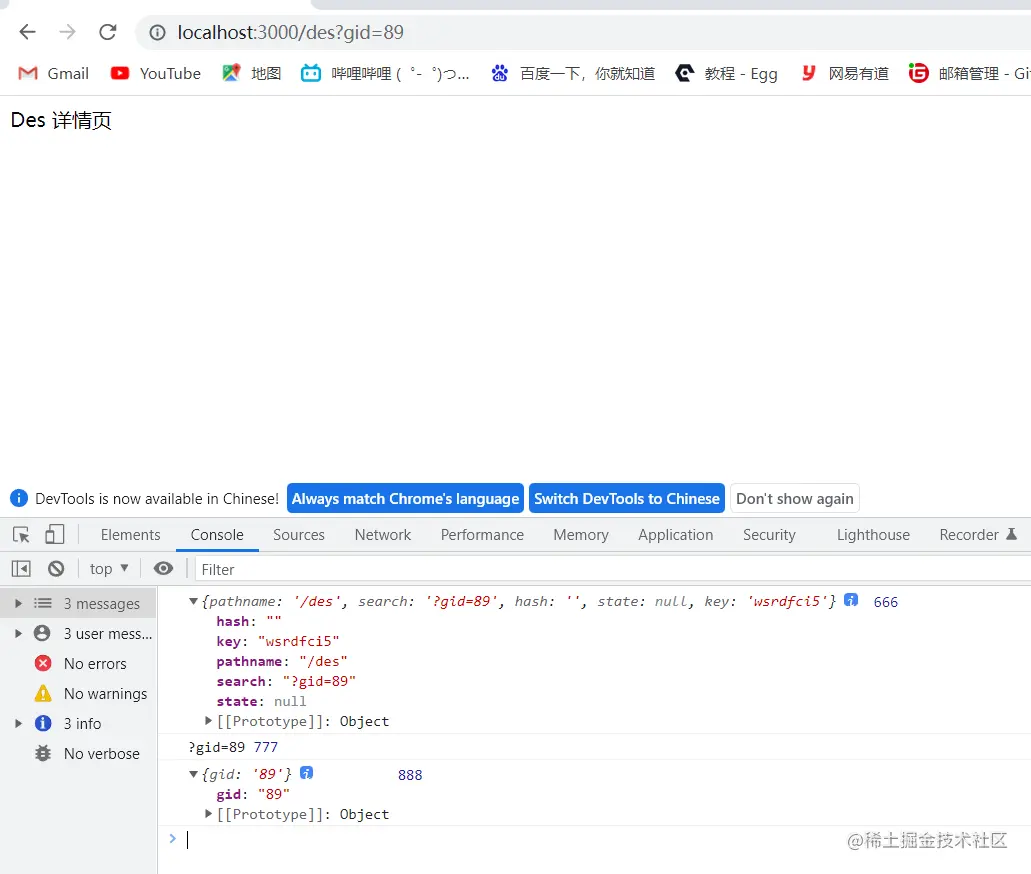The height and width of the screenshot is (874, 1031).
Task: Click Always match Chrome's language button
Action: [405, 498]
